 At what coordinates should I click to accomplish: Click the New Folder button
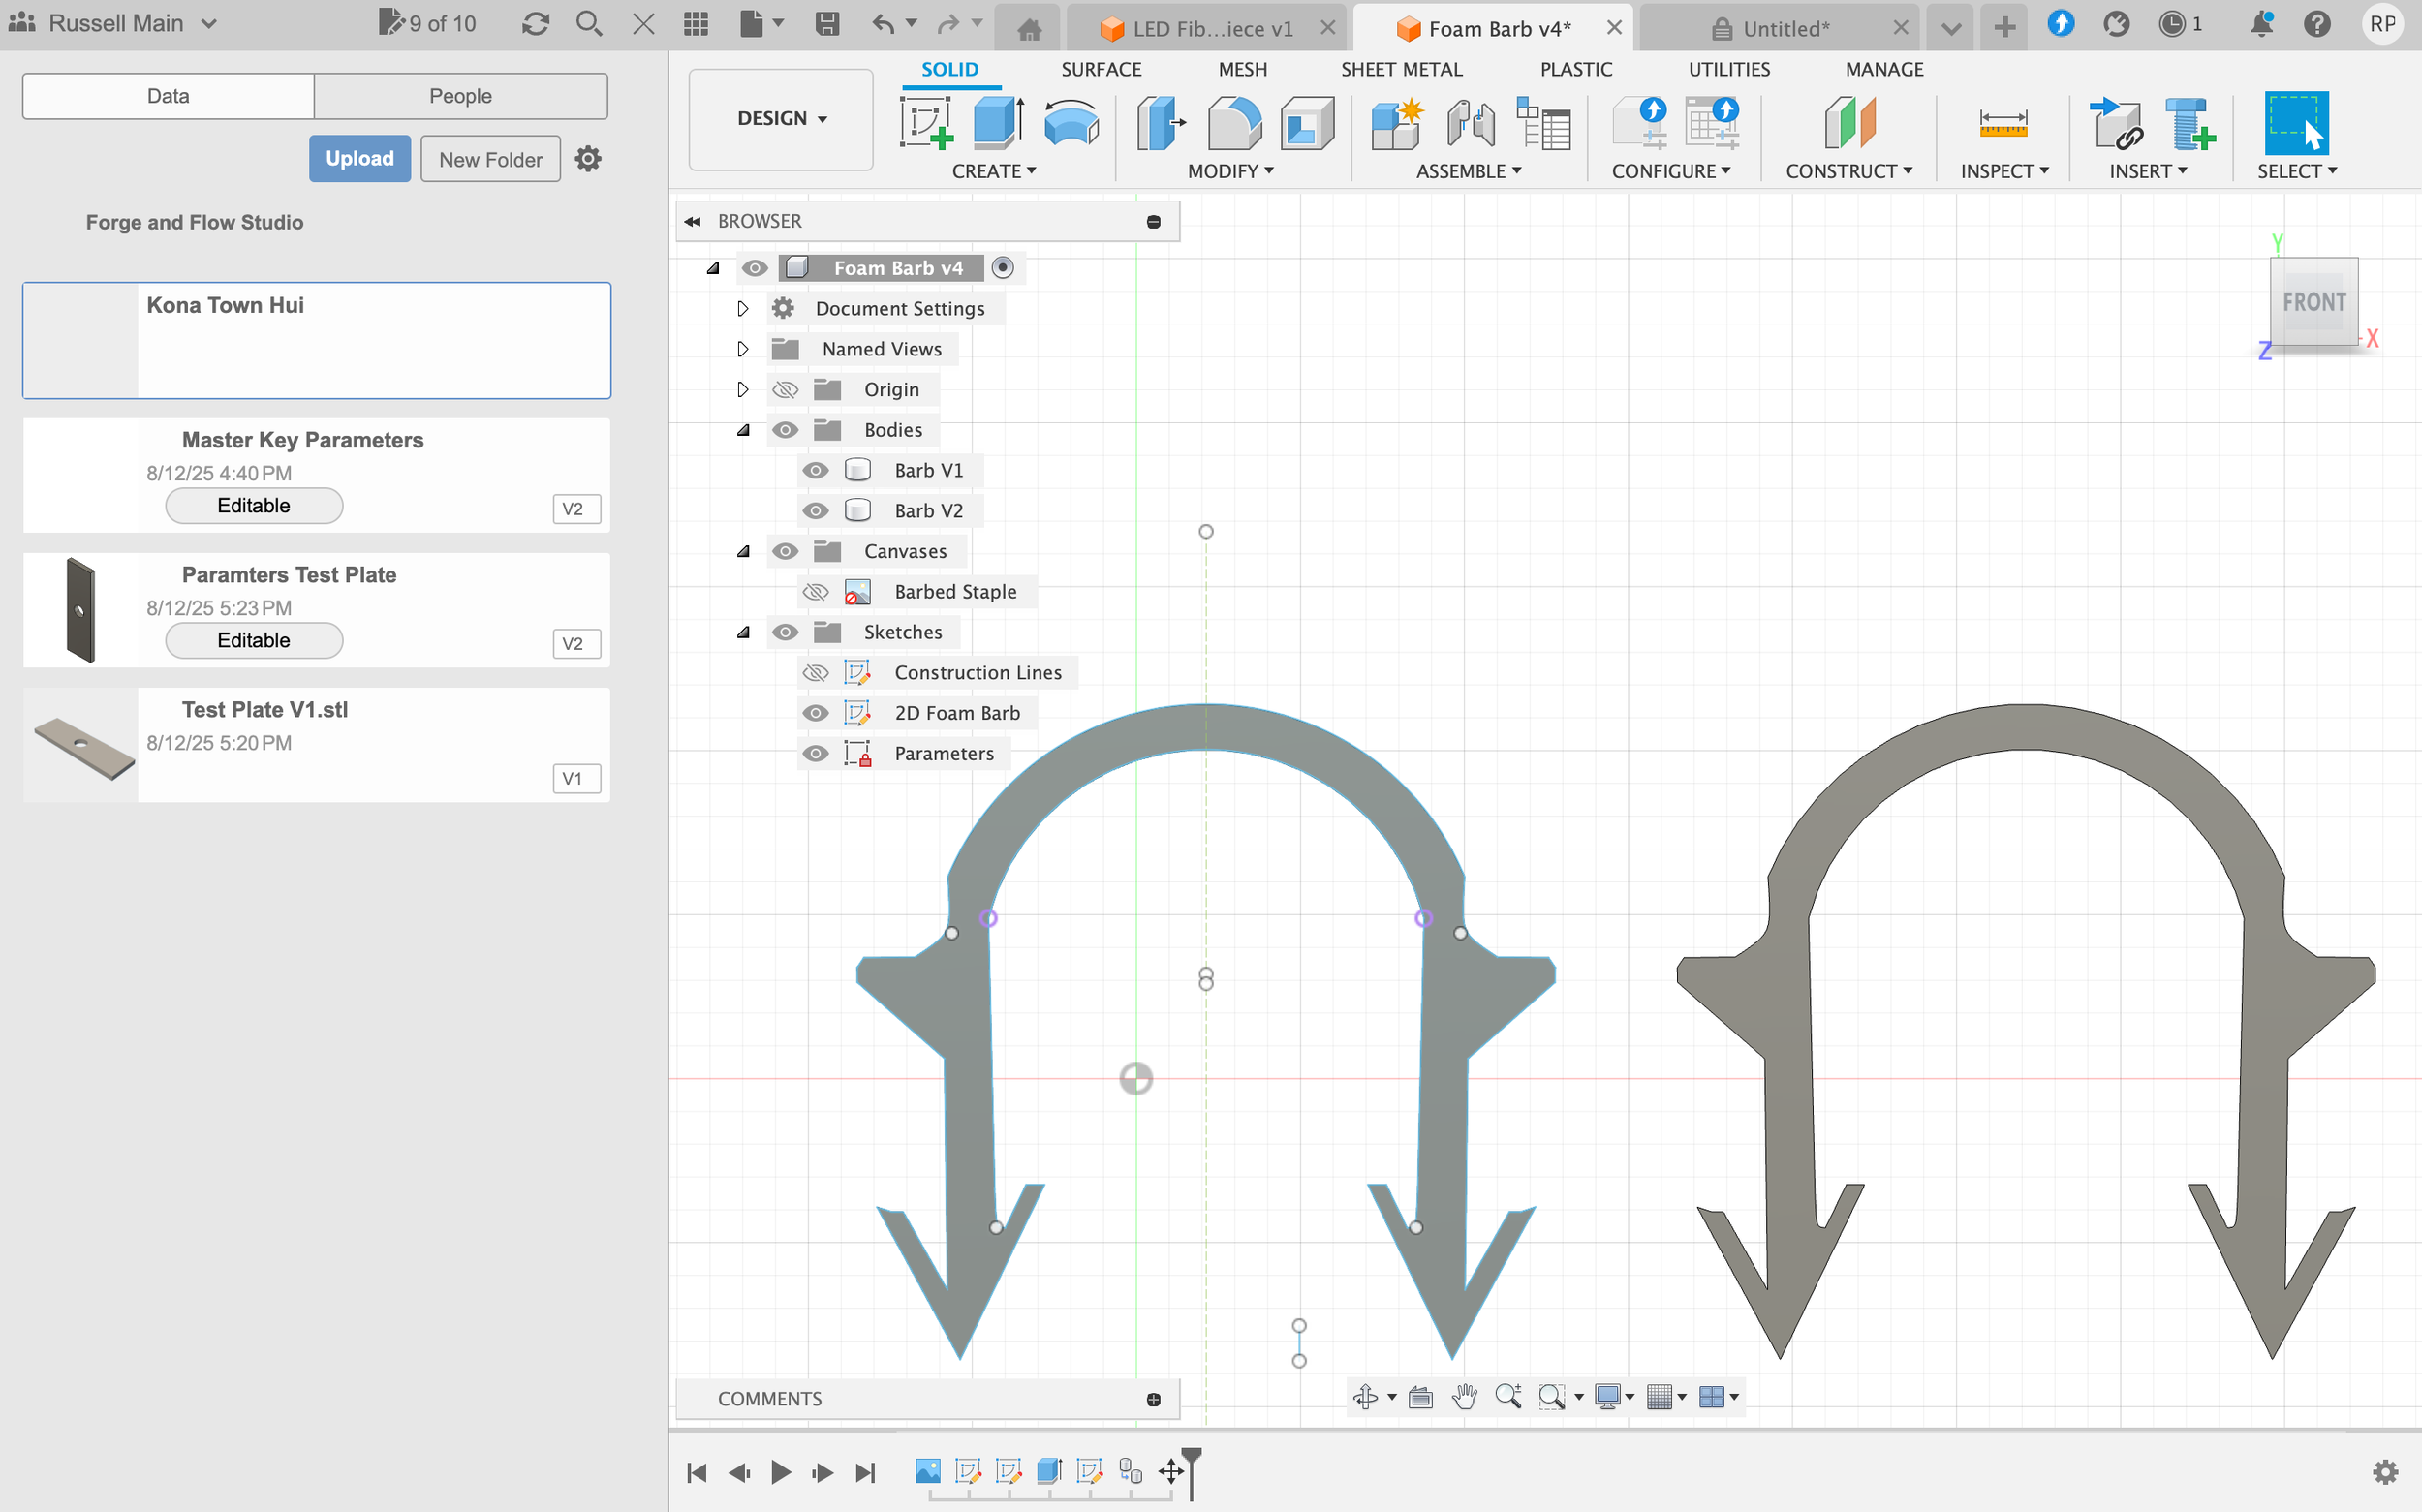[490, 159]
